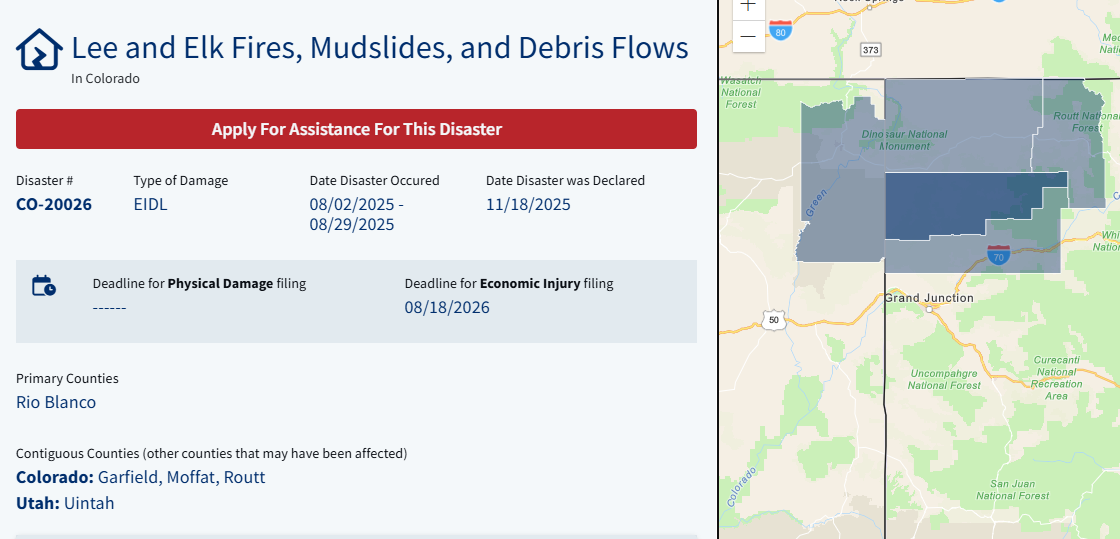The width and height of the screenshot is (1120, 539).
Task: Click the US Route 50 shield marker
Action: 772,320
